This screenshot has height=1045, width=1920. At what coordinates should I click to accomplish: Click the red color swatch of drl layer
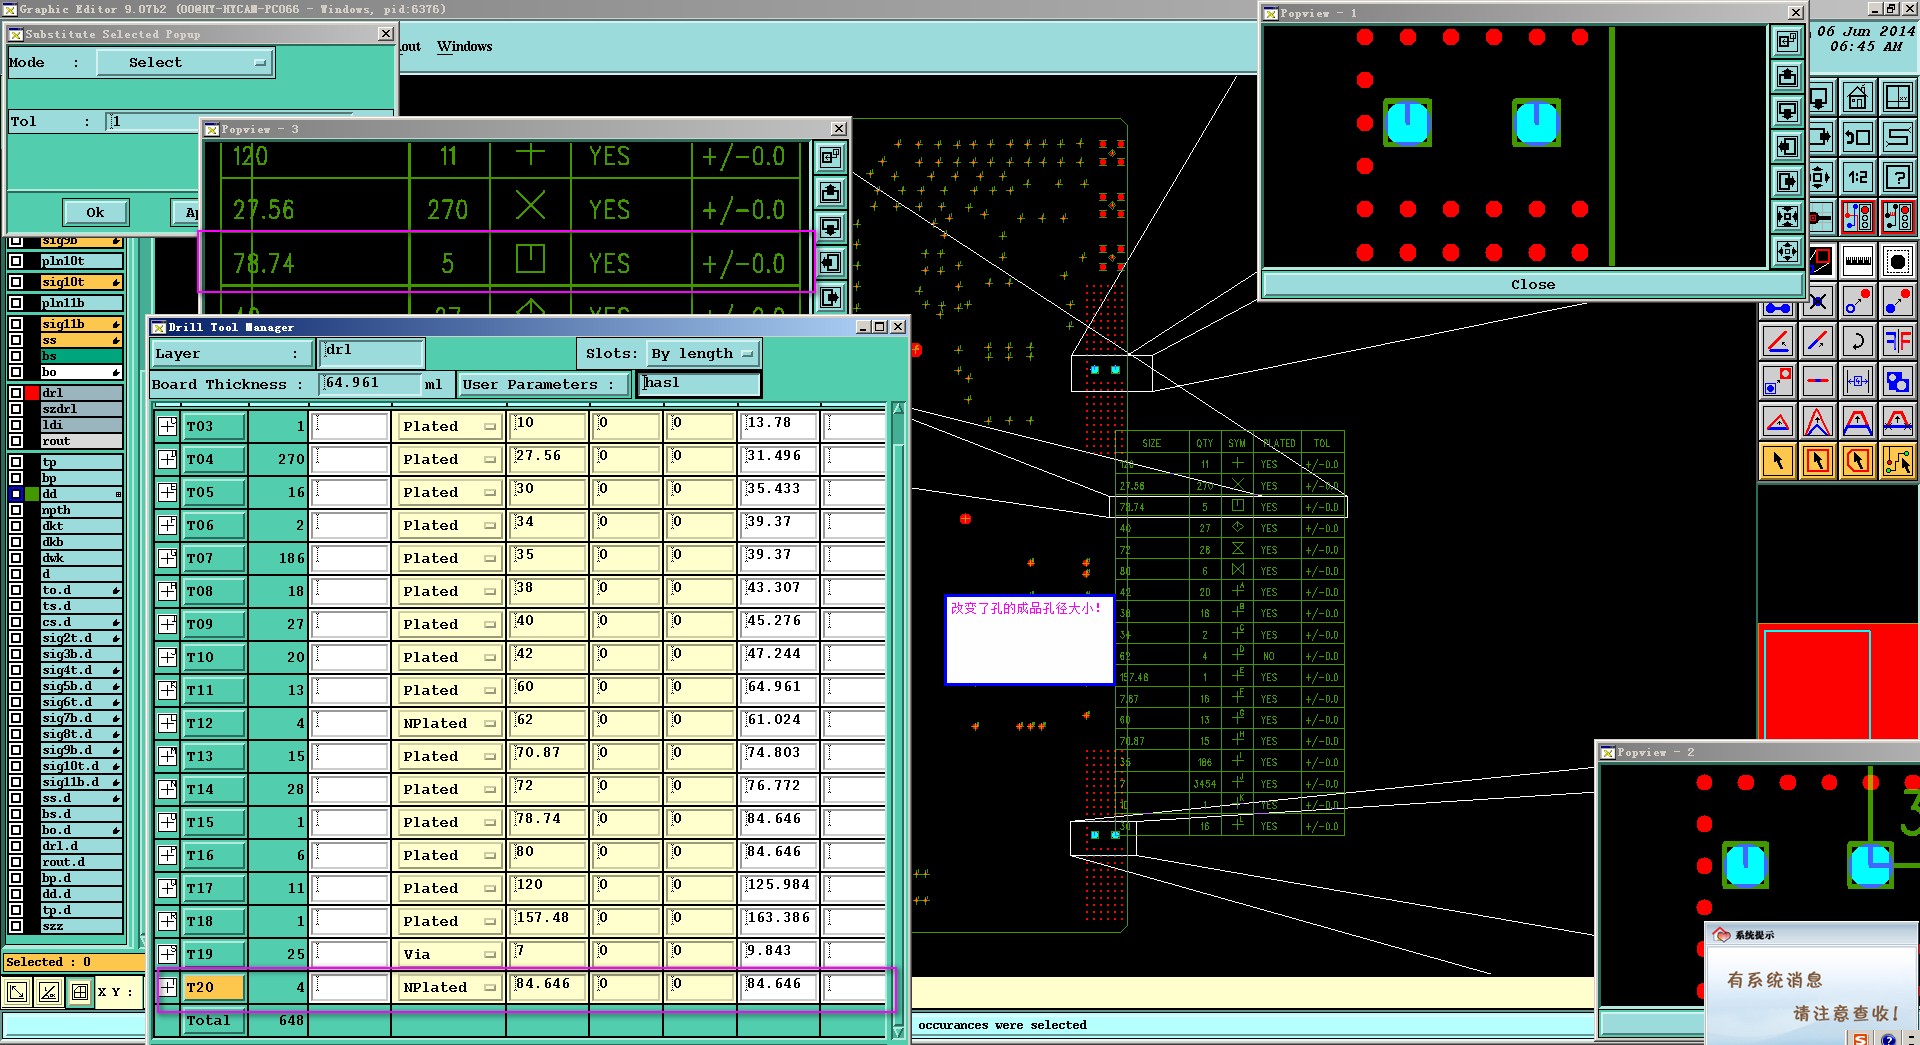[32, 393]
